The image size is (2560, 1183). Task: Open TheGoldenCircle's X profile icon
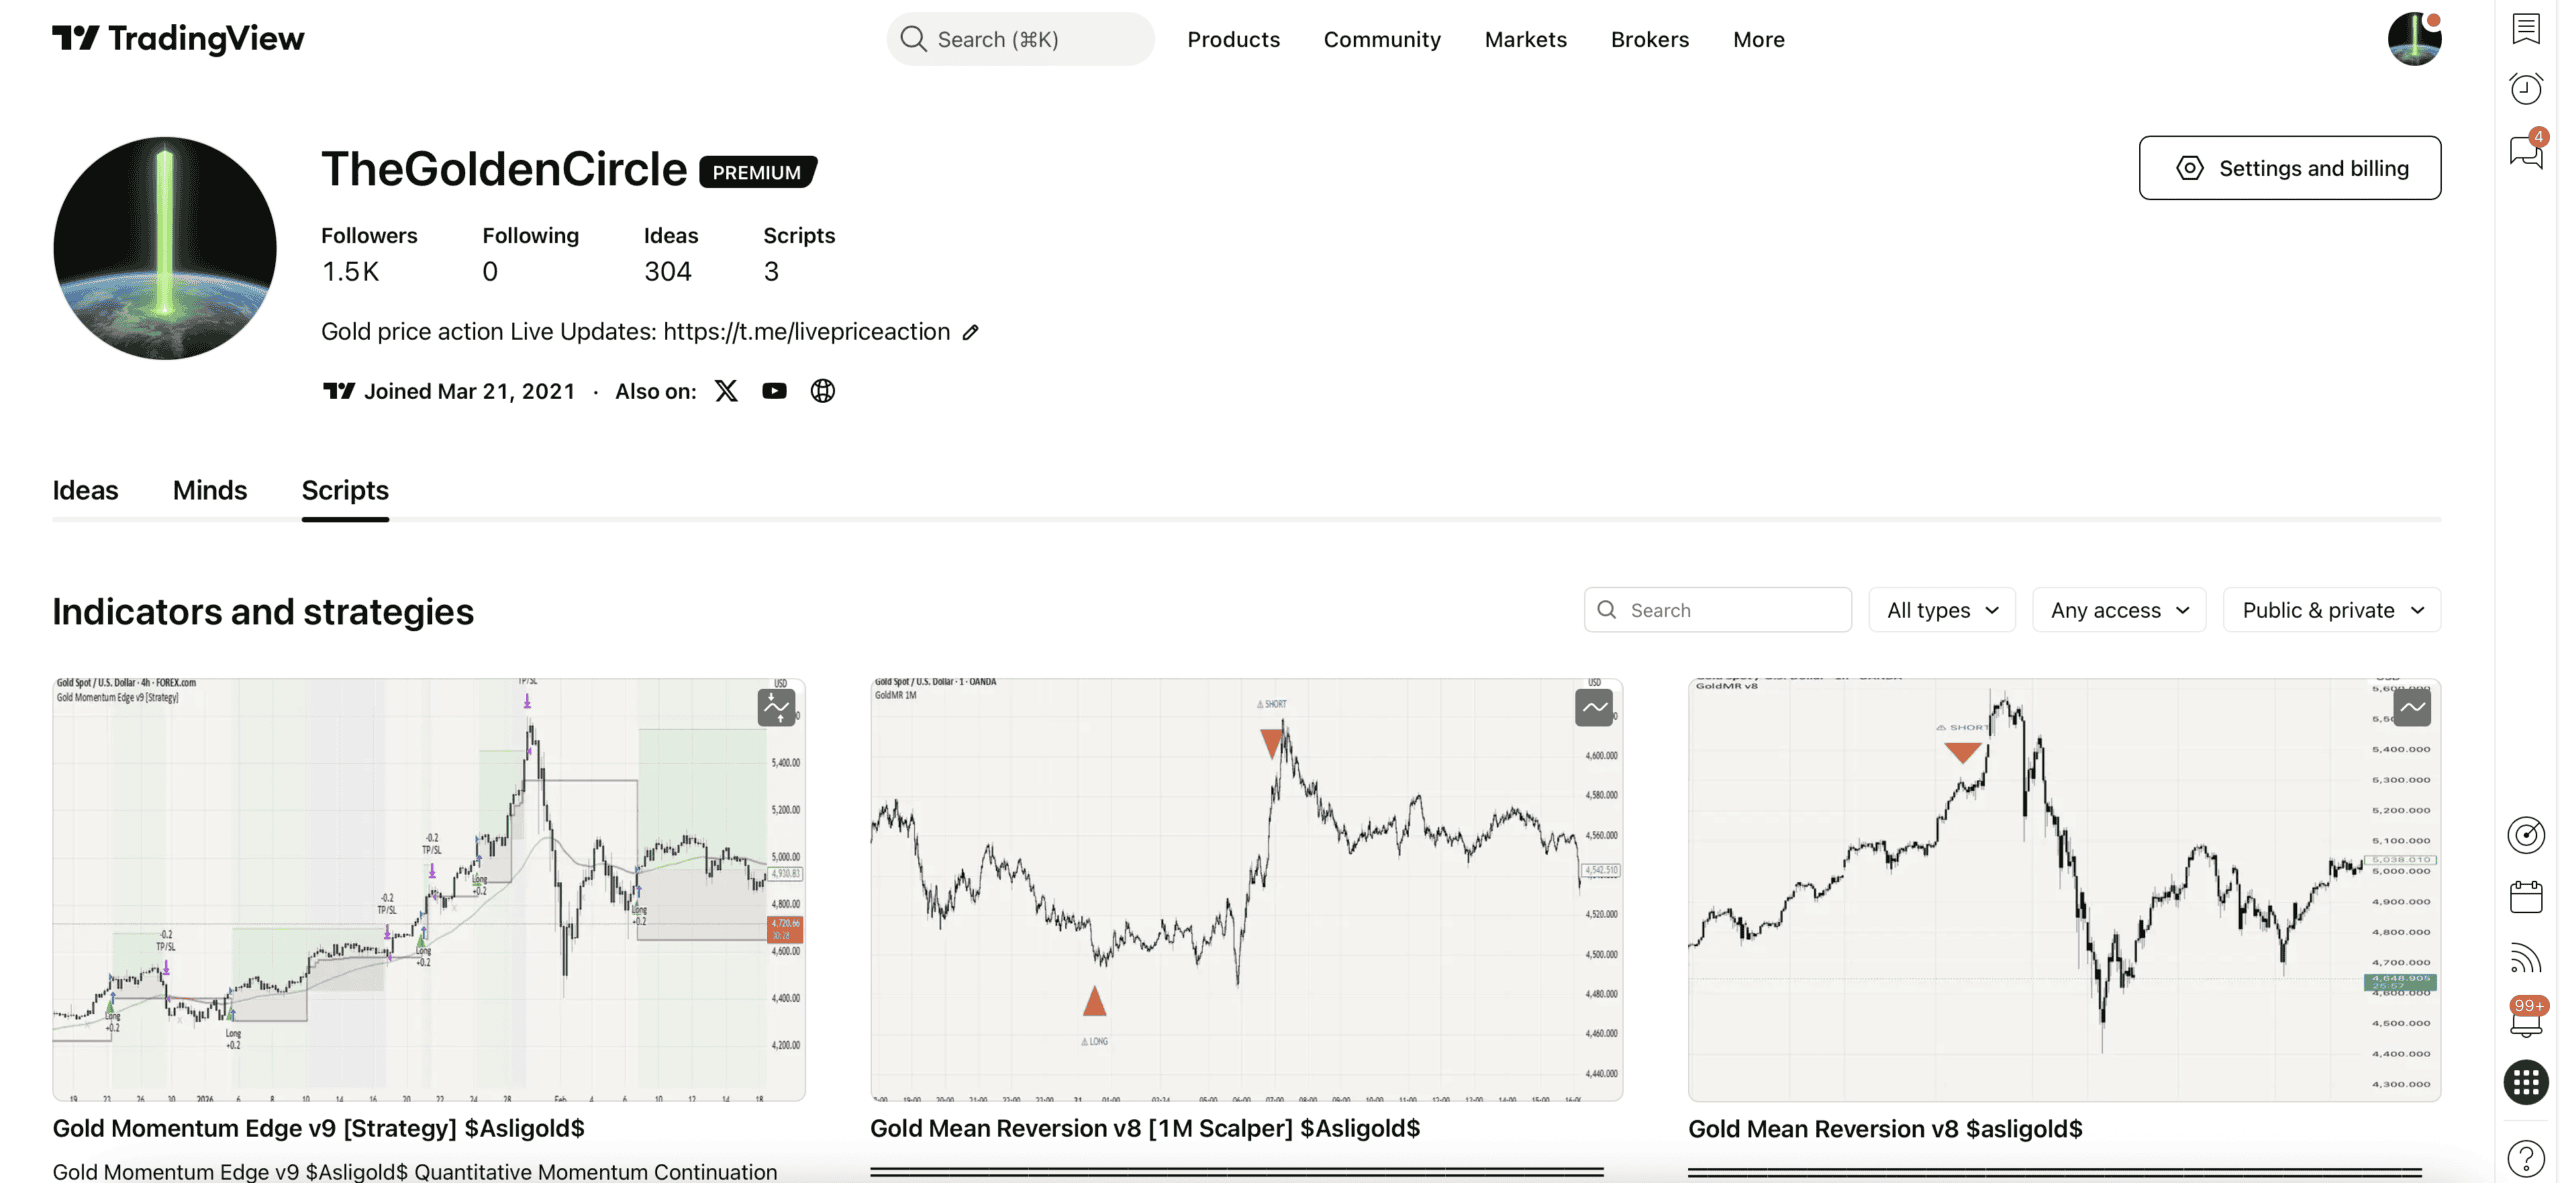[x=726, y=390]
